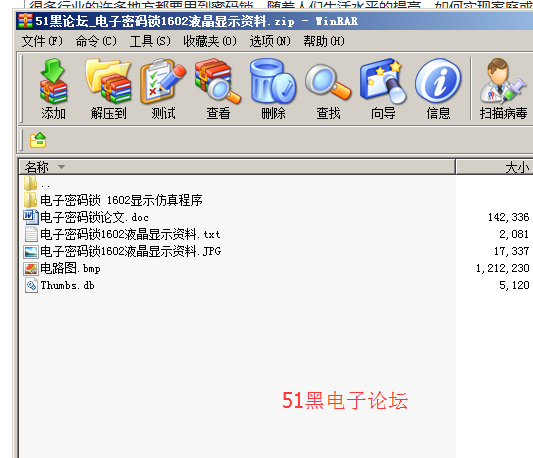Open the Options (选项) menu

pyautogui.click(x=270, y=41)
